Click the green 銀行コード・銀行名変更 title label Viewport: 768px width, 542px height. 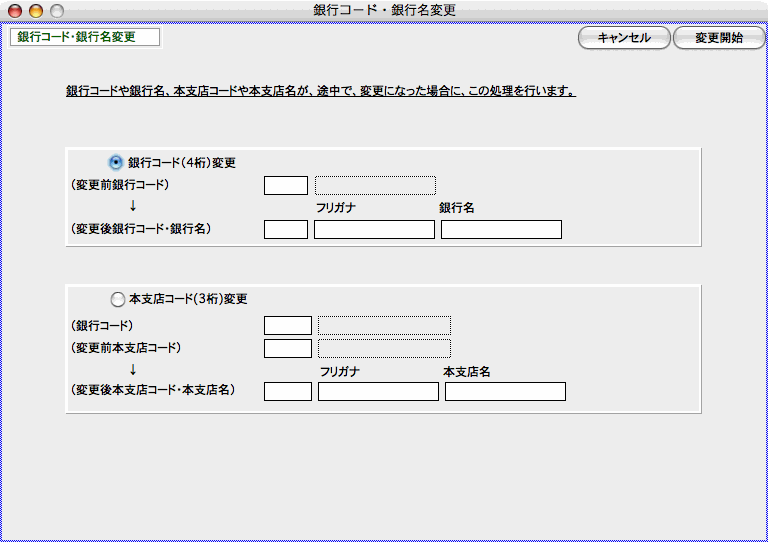pos(84,37)
